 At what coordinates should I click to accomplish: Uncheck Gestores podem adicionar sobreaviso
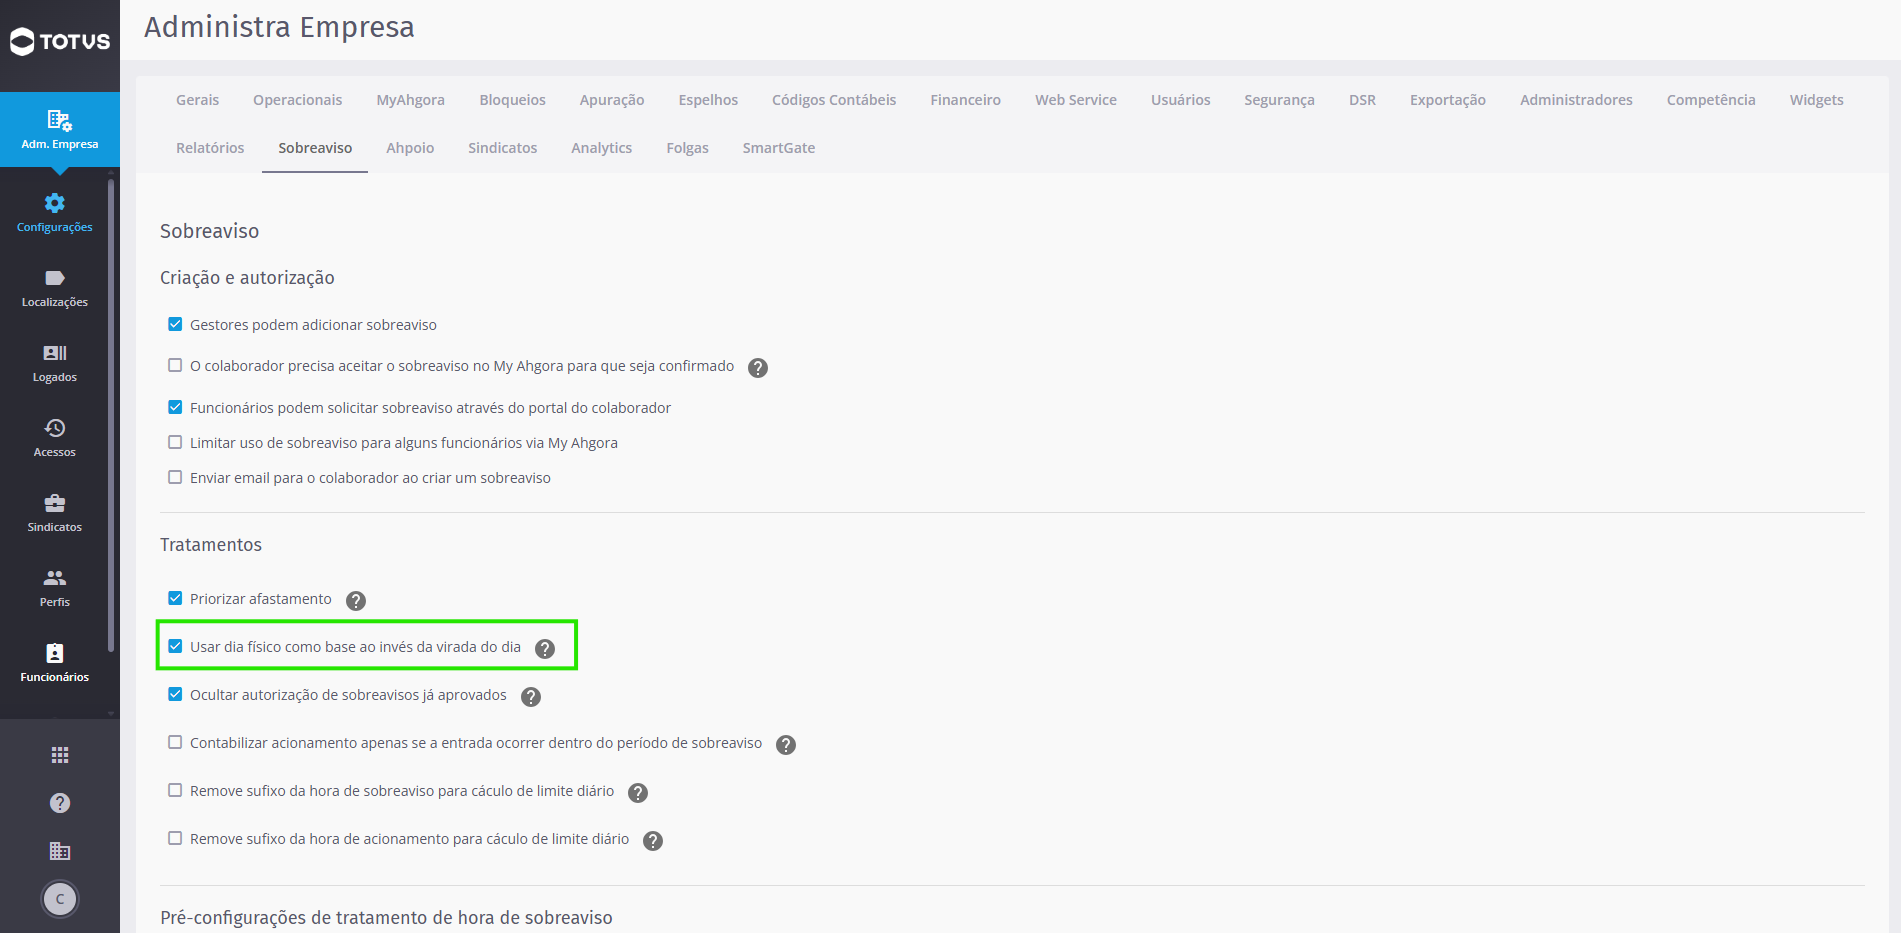pos(175,324)
